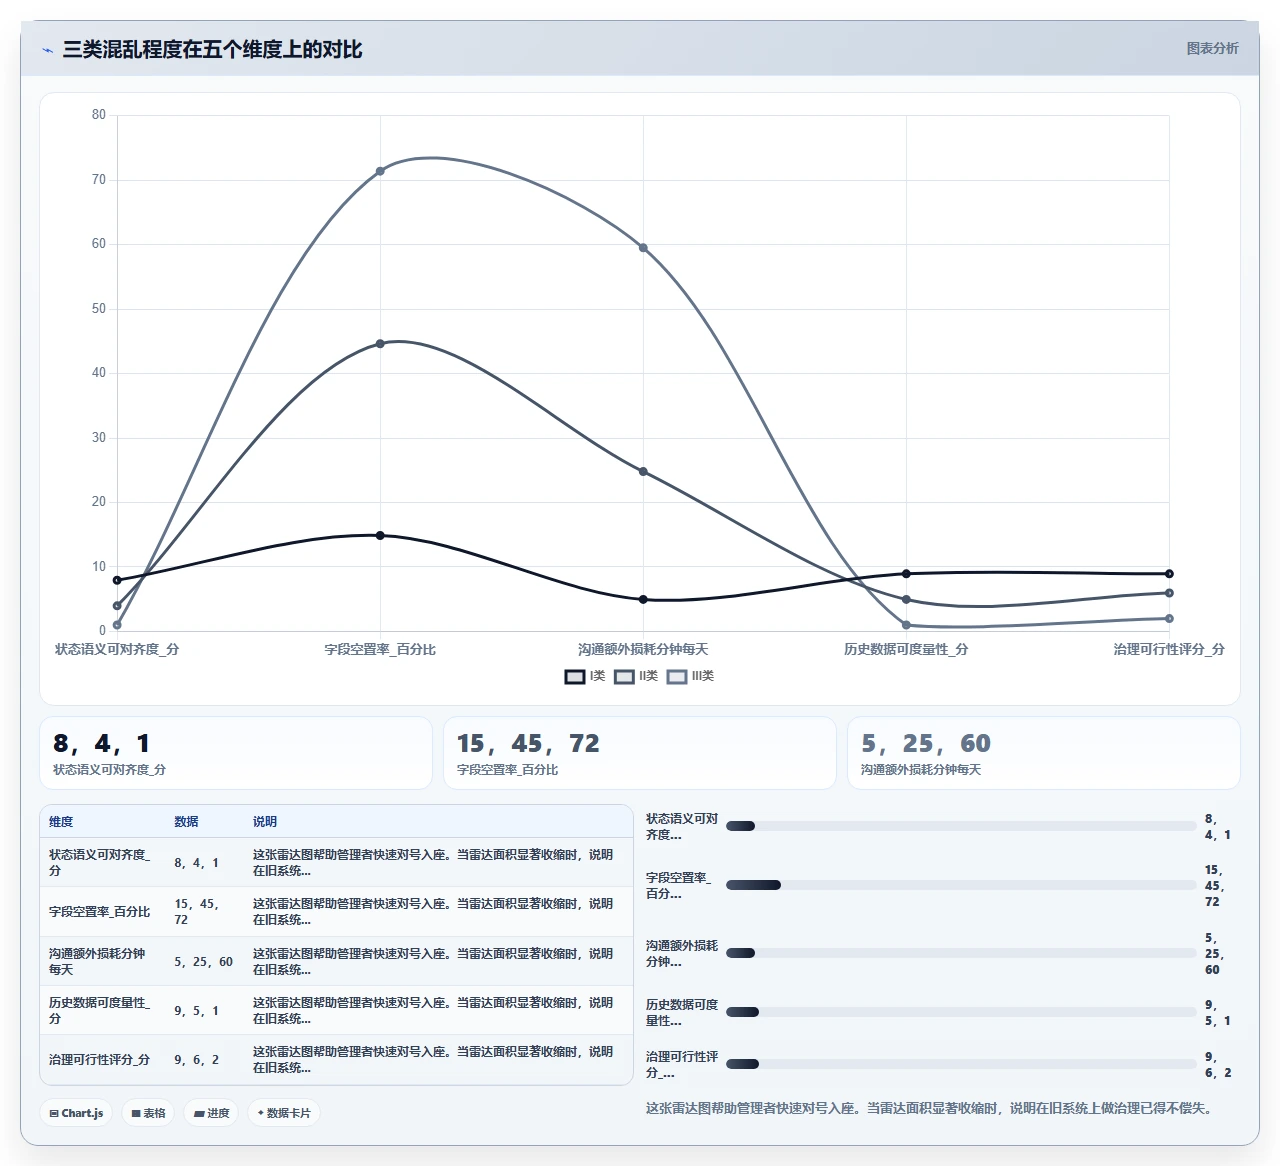
Task: Click the 字段空置率 progress bar
Action: click(x=961, y=885)
